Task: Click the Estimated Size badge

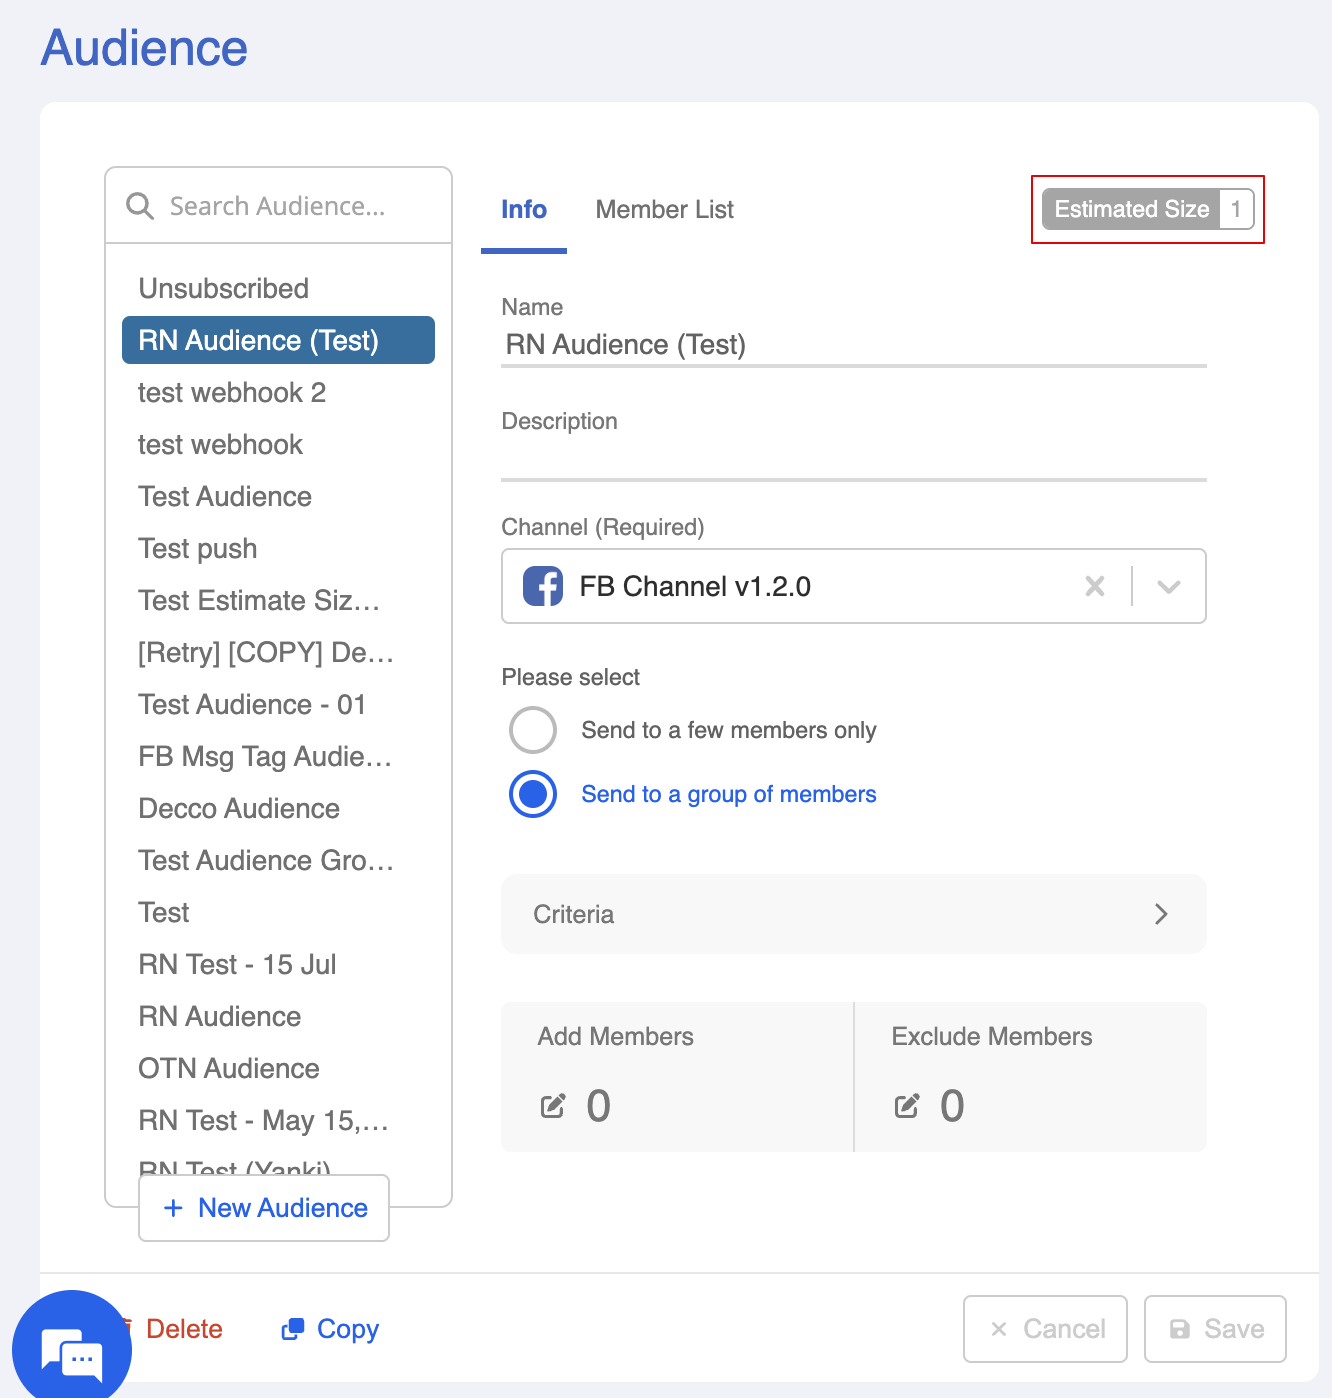Action: coord(1147,209)
